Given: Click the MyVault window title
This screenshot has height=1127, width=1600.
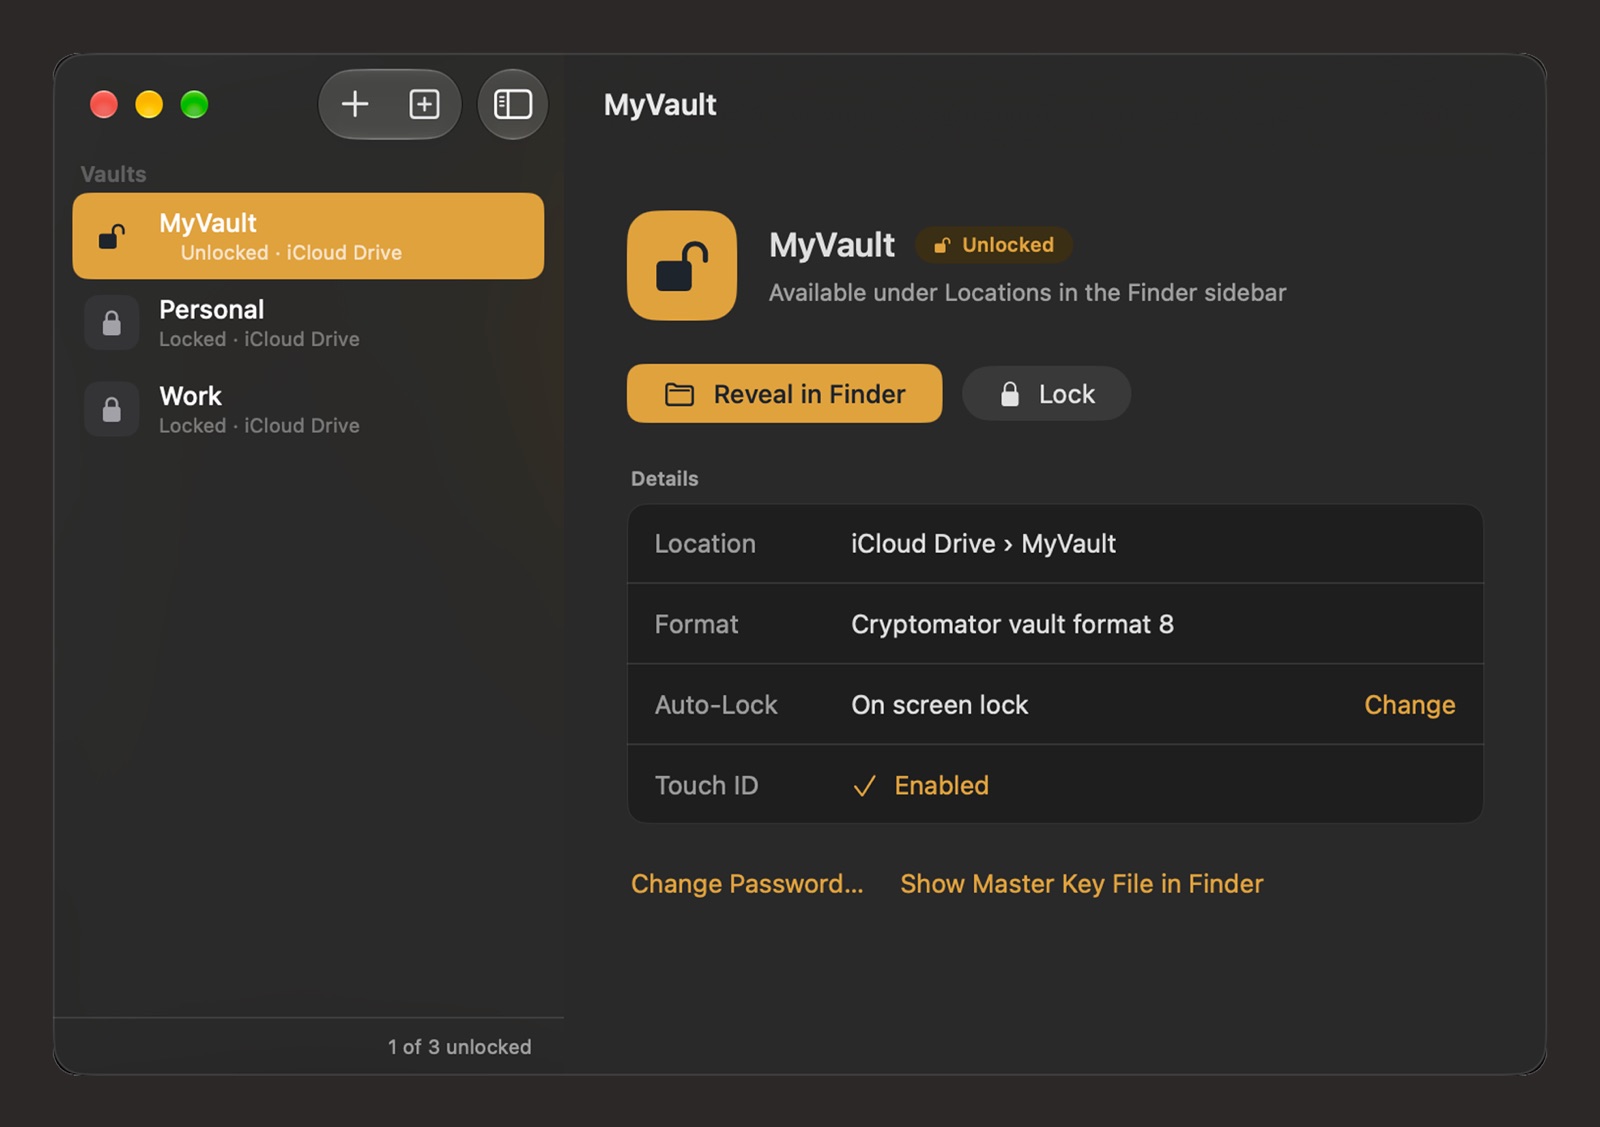Looking at the screenshot, I should point(660,105).
